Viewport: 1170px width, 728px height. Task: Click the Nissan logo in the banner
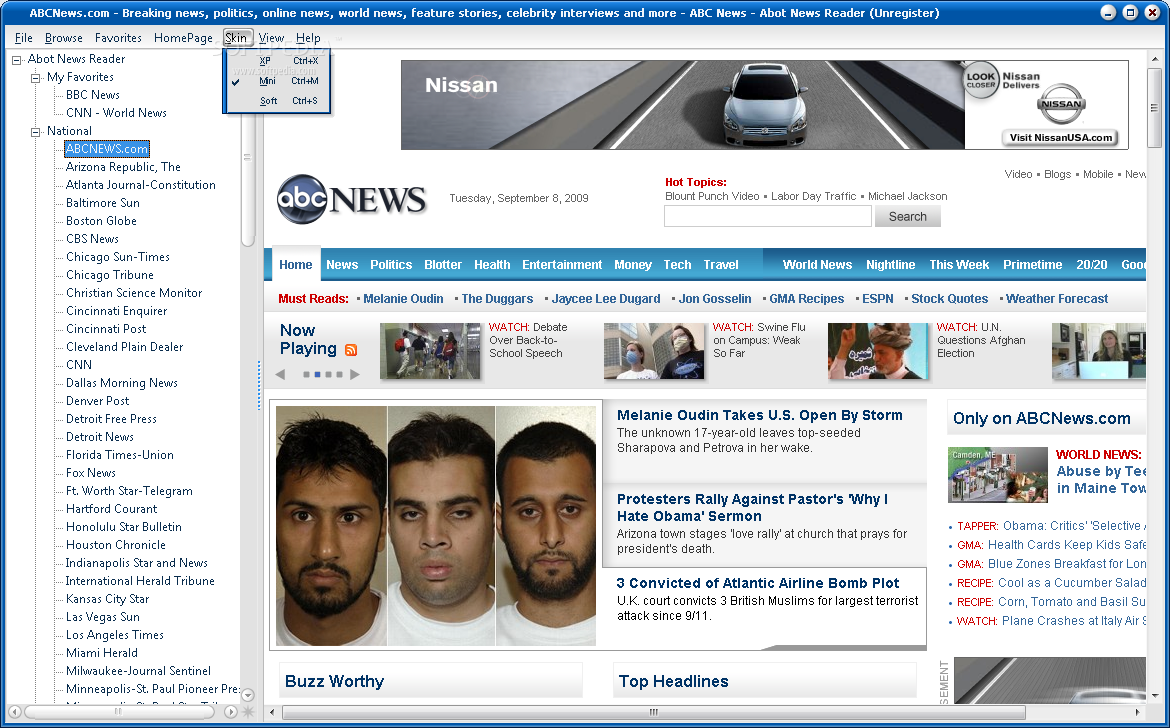tap(1061, 104)
